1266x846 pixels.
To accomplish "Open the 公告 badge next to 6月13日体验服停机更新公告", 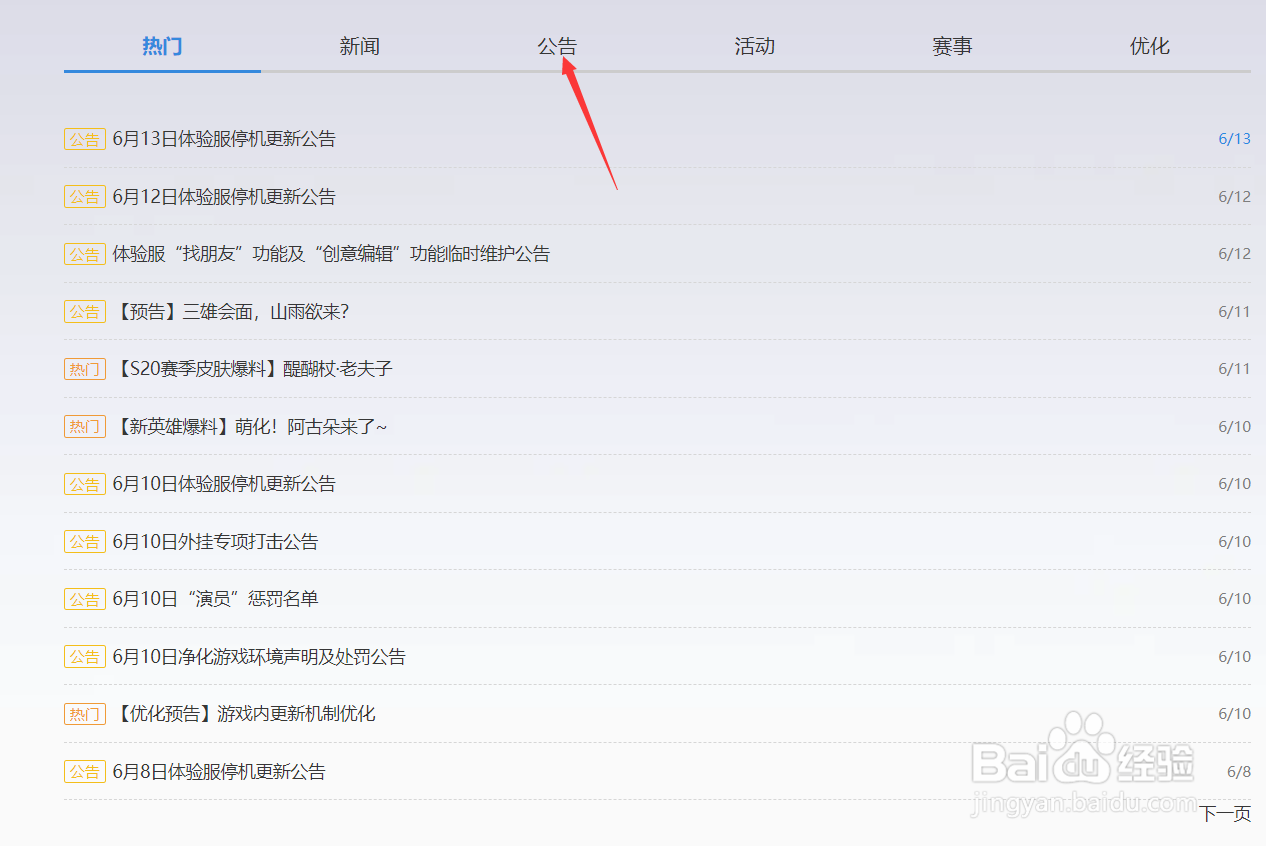I will pos(85,139).
